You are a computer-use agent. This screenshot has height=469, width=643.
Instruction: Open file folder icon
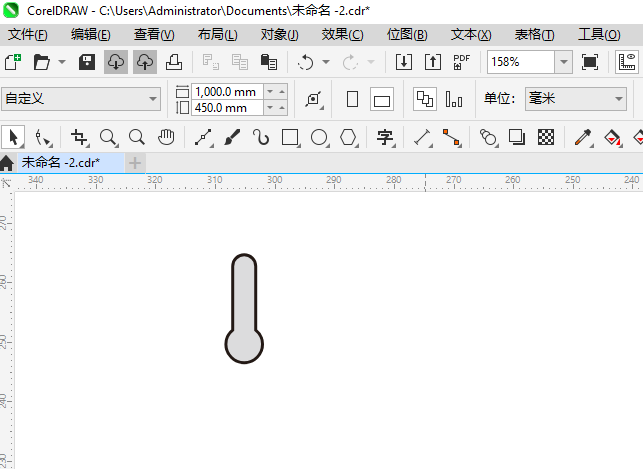click(42, 62)
